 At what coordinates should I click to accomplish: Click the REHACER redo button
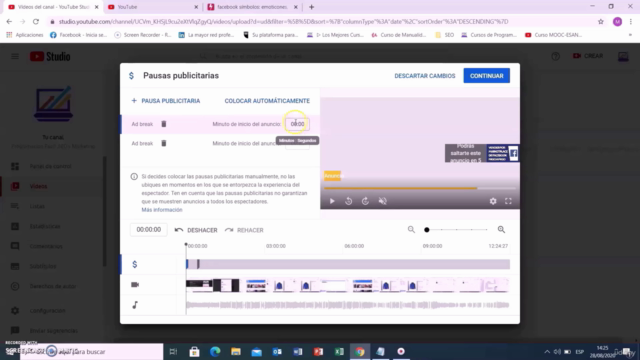pyautogui.click(x=244, y=230)
